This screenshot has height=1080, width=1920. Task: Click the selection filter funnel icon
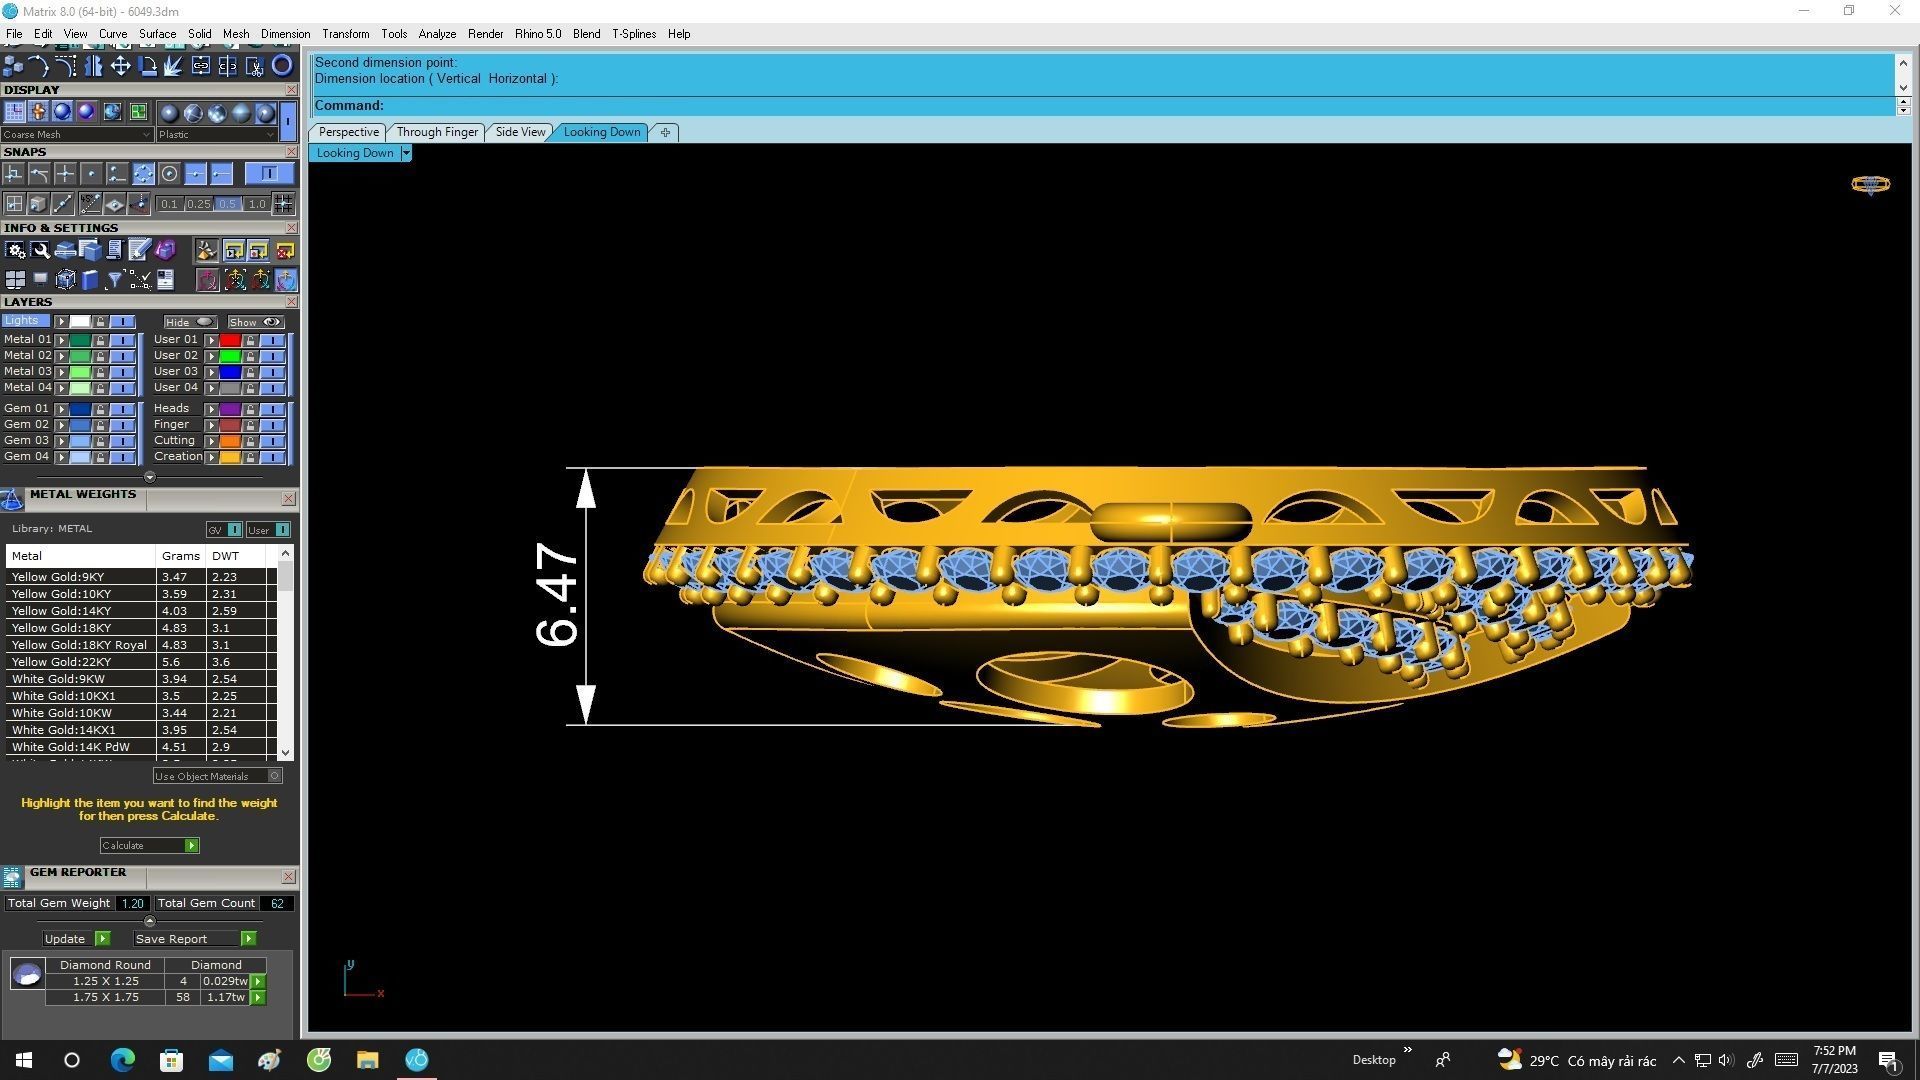pos(114,280)
